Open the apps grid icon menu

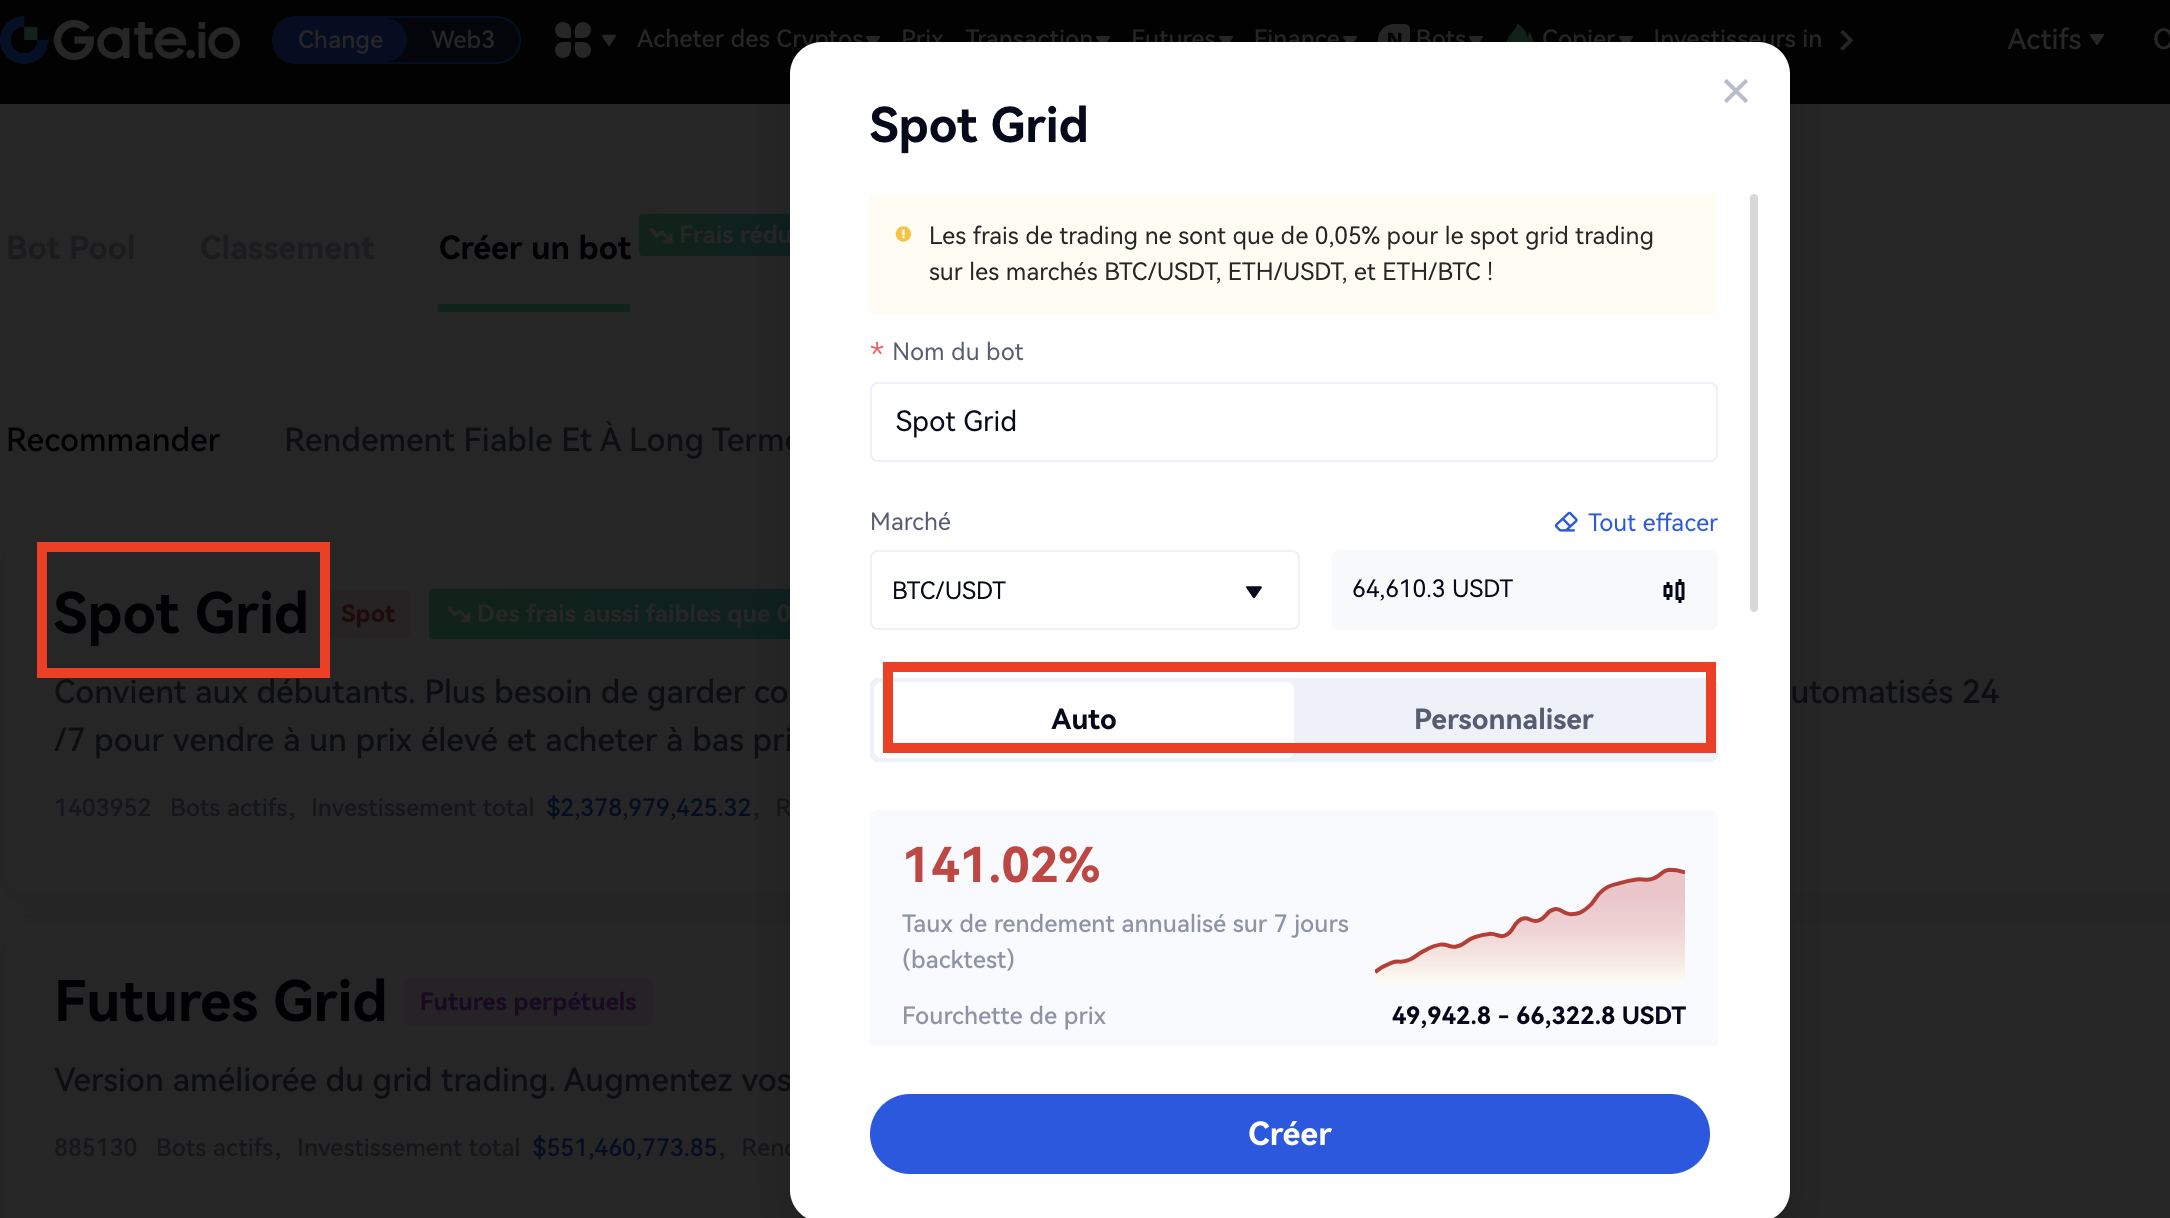click(x=573, y=40)
